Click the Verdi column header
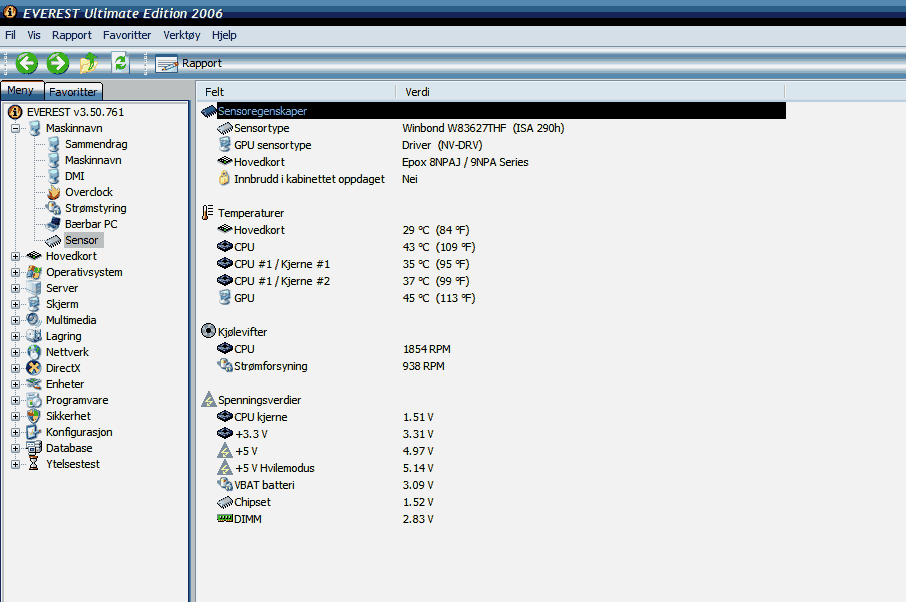Image resolution: width=906 pixels, height=602 pixels. [590, 92]
